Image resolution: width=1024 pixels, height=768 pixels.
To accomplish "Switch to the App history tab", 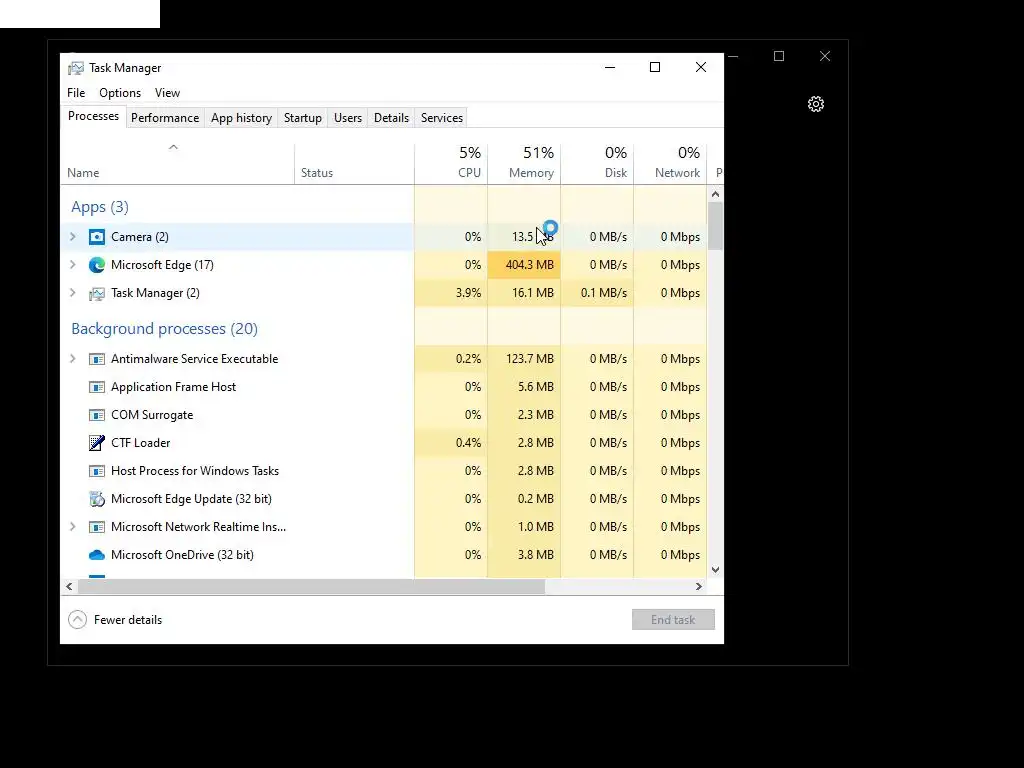I will tap(241, 118).
